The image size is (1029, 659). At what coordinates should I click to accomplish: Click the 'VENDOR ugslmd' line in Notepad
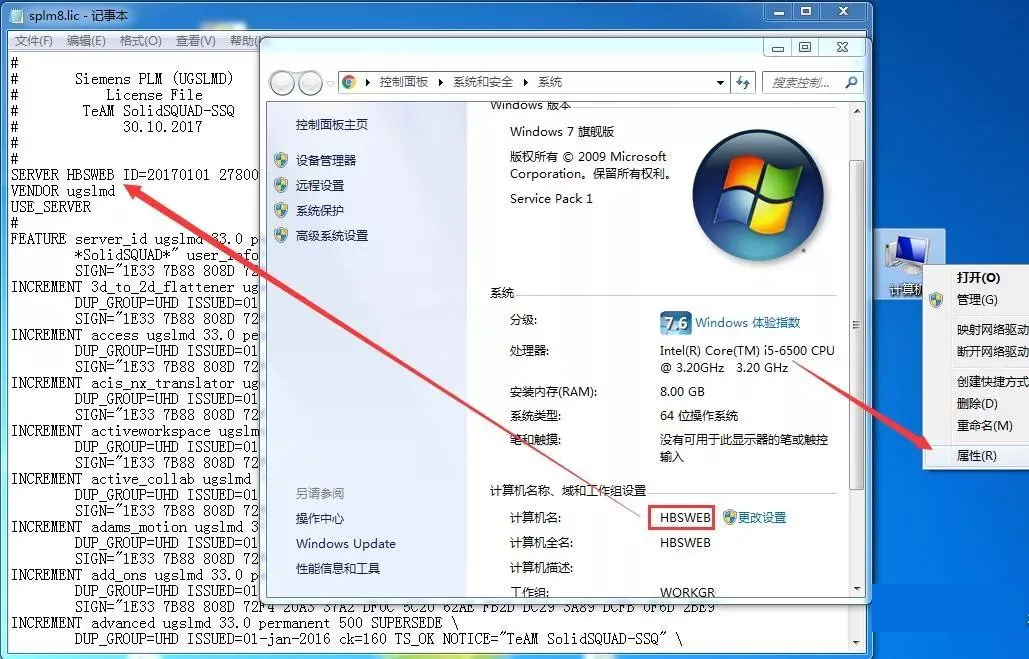pos(63,191)
